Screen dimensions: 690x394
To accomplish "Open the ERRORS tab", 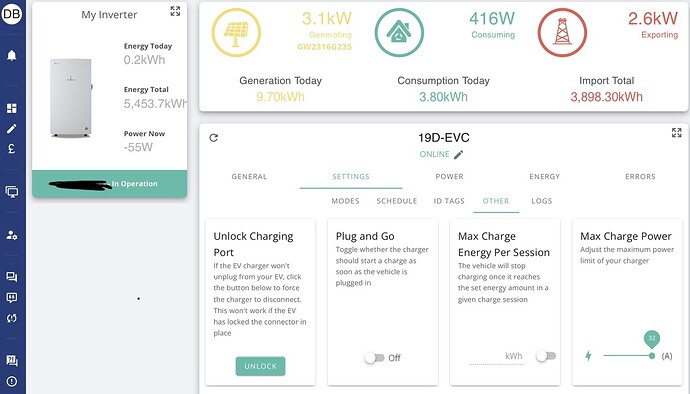I will point(640,177).
